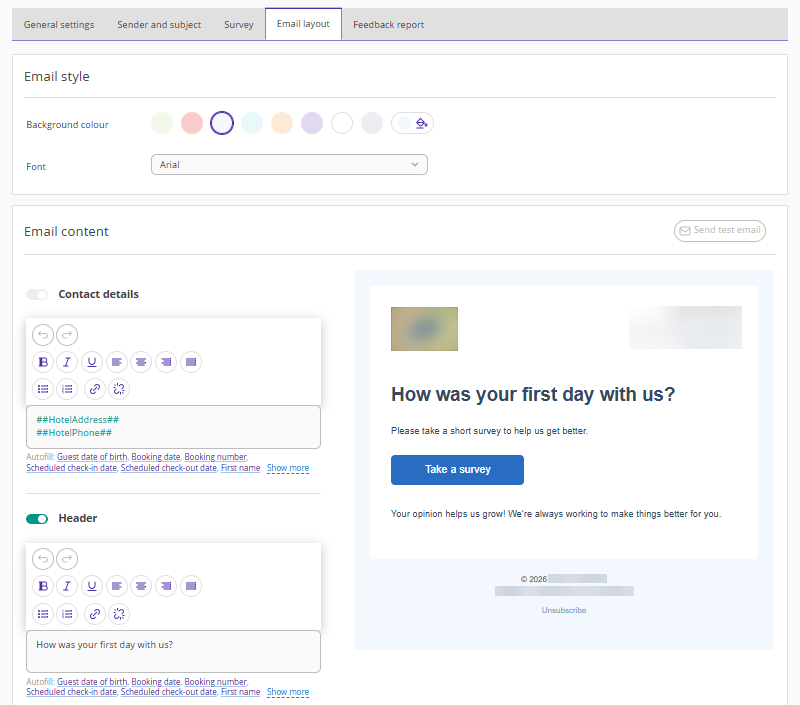Insert link in Contact details editor
This screenshot has width=800, height=705.
[x=95, y=389]
